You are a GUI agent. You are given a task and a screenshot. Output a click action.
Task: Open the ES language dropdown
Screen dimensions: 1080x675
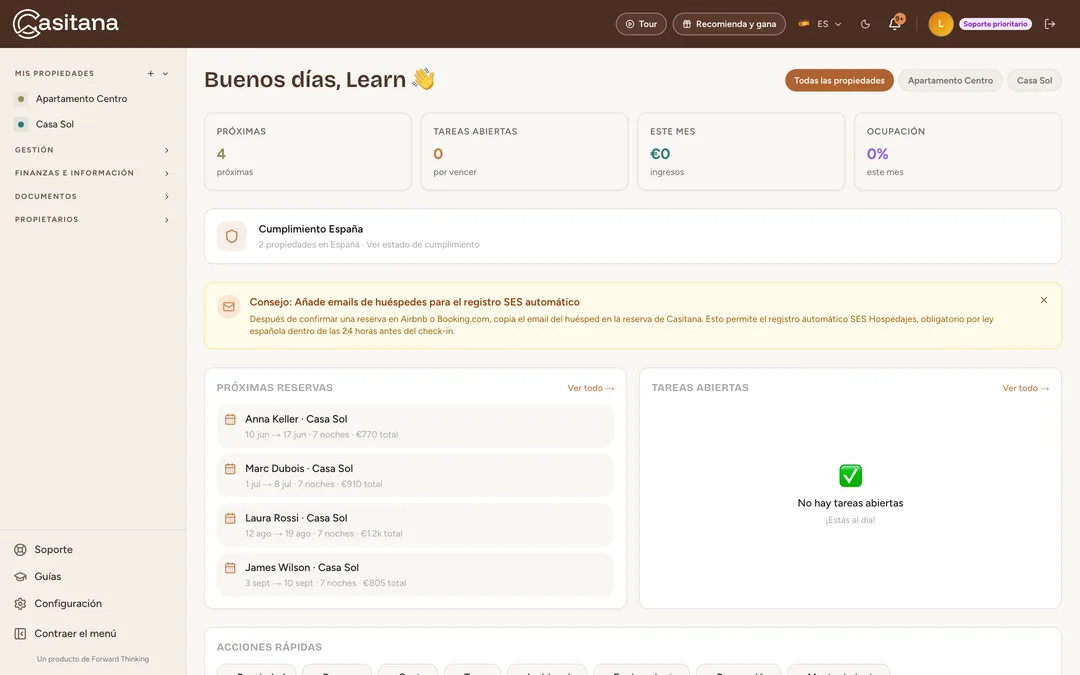coord(820,24)
